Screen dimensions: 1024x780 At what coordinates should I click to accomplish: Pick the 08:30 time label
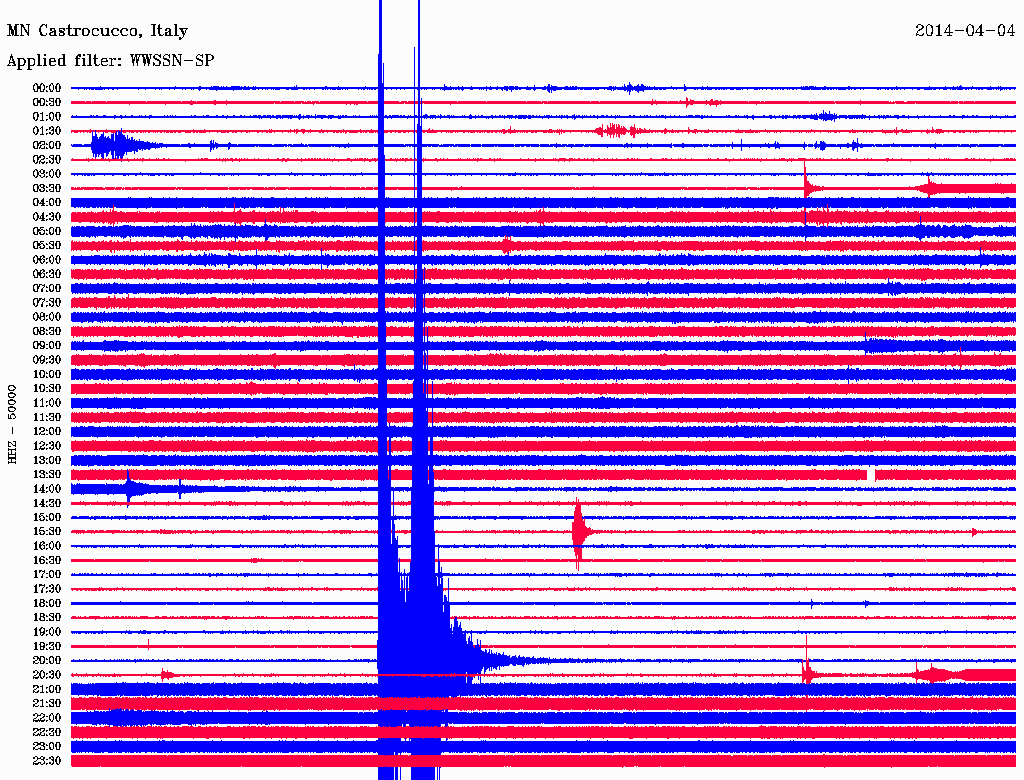tap(47, 331)
